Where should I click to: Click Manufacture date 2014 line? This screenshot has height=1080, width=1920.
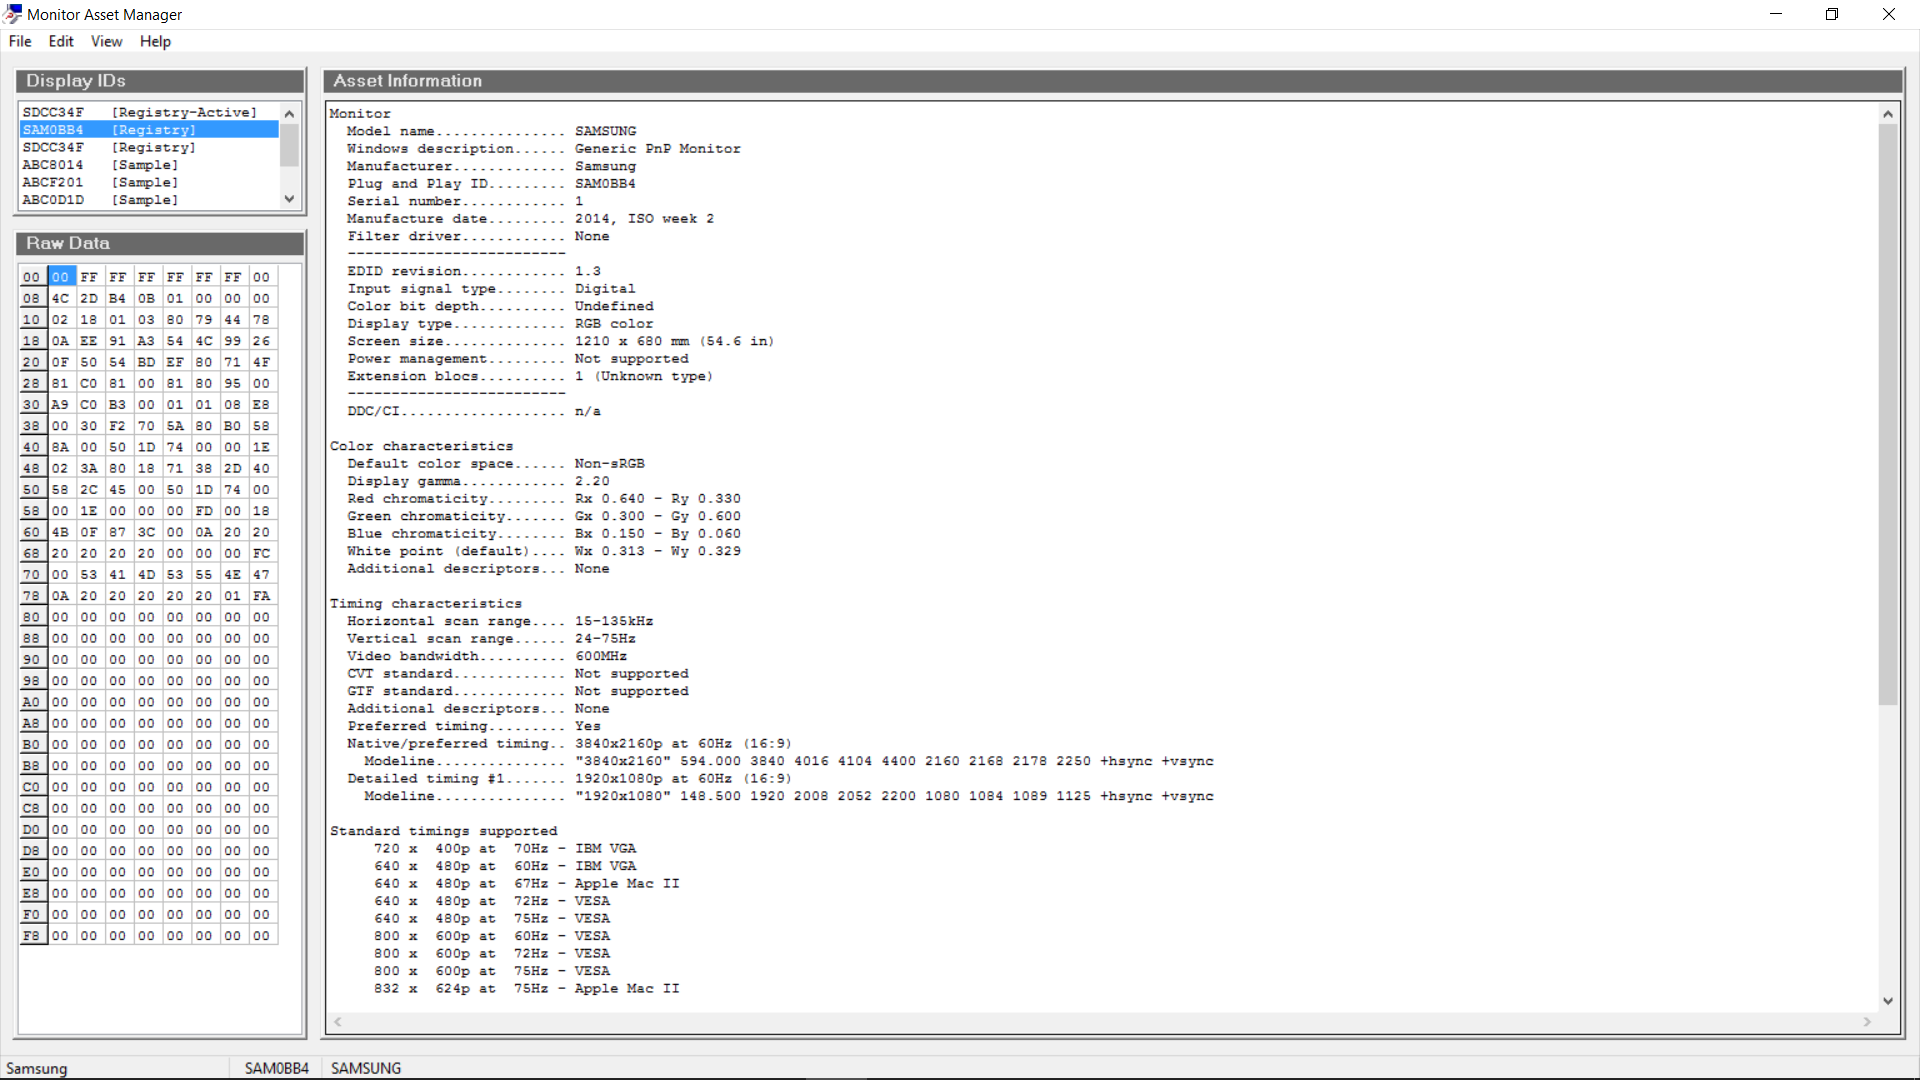[x=530, y=219]
